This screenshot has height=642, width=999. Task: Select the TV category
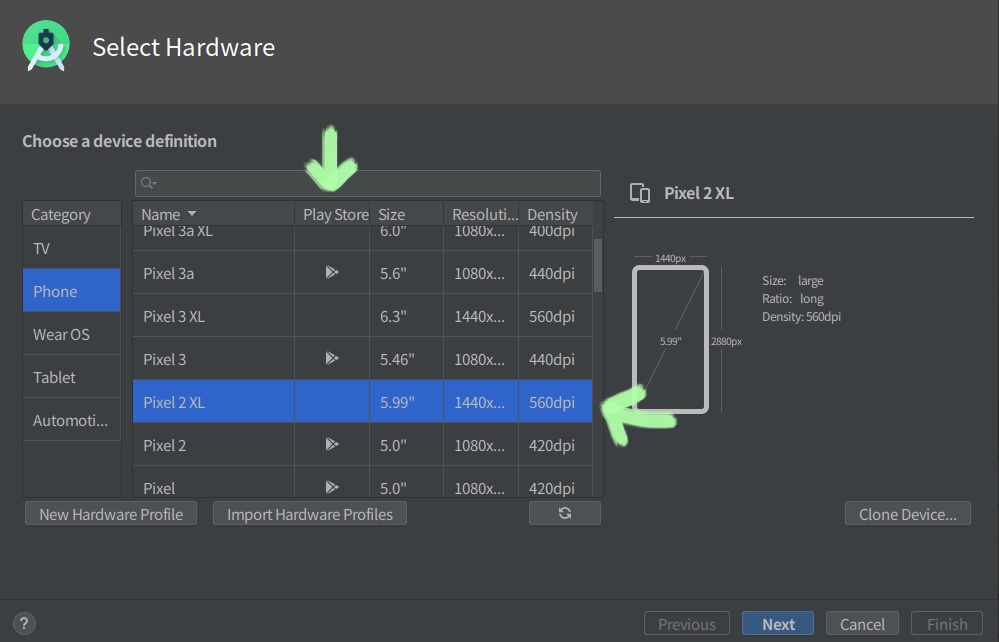[x=71, y=248]
